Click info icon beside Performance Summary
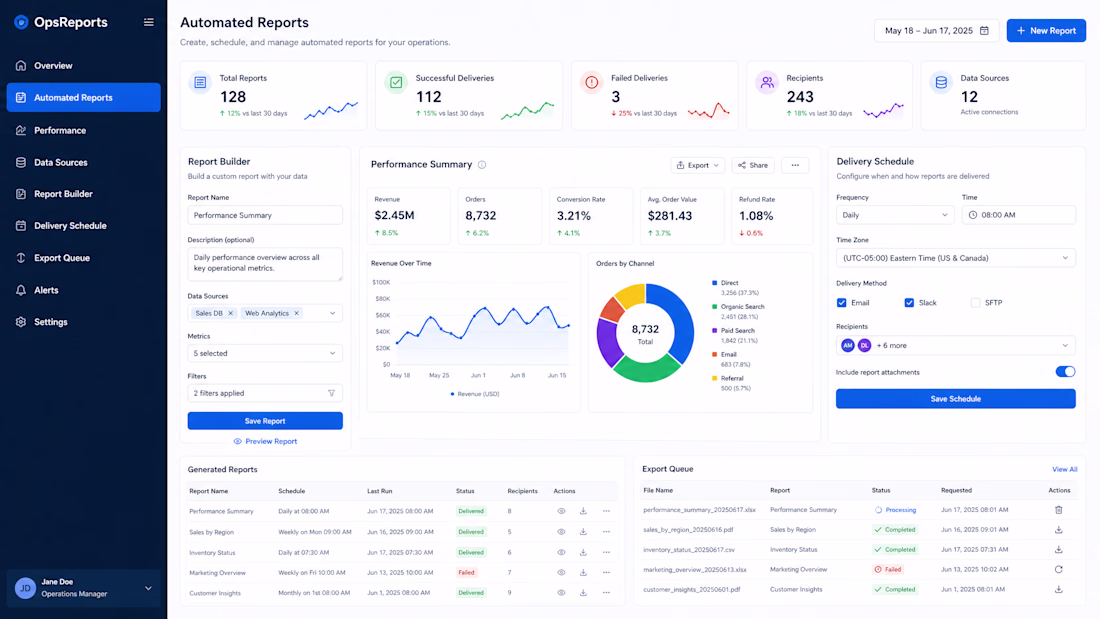The width and height of the screenshot is (1100, 619). 482,165
